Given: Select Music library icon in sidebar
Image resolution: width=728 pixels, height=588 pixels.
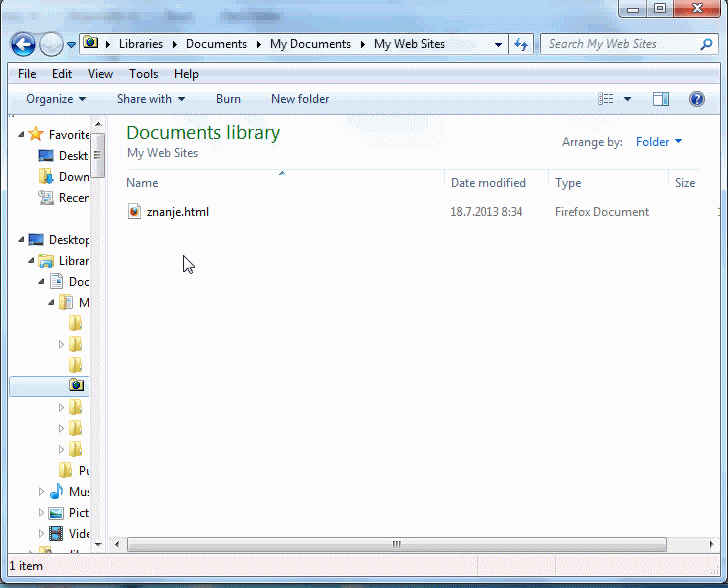Looking at the screenshot, I should tap(56, 492).
